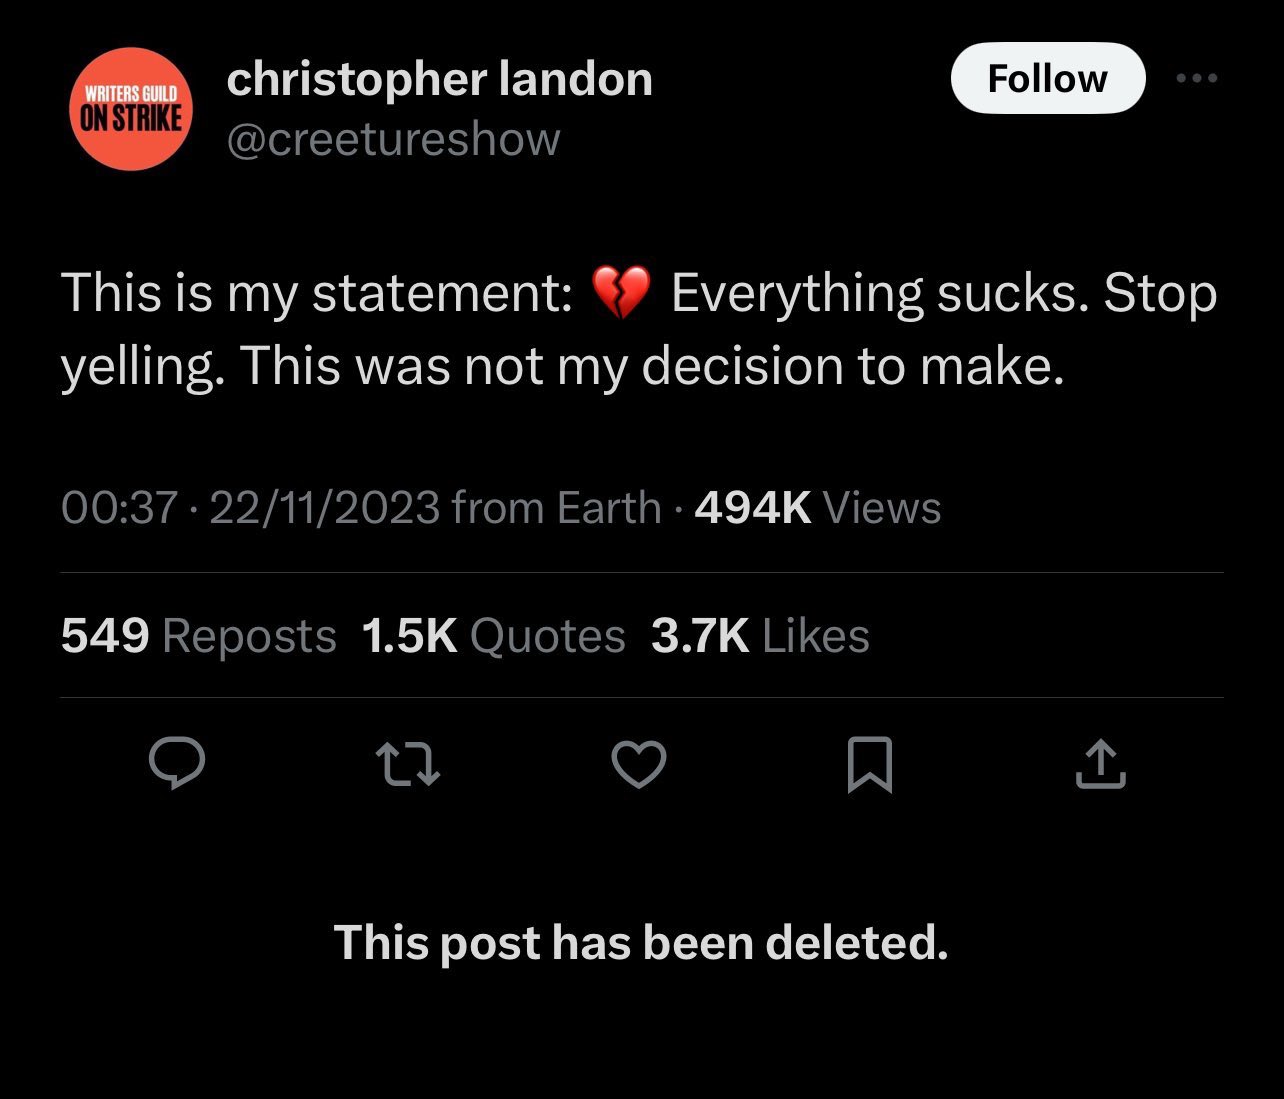The height and width of the screenshot is (1099, 1284).
Task: Click the 494K Views count
Action: coord(817,508)
